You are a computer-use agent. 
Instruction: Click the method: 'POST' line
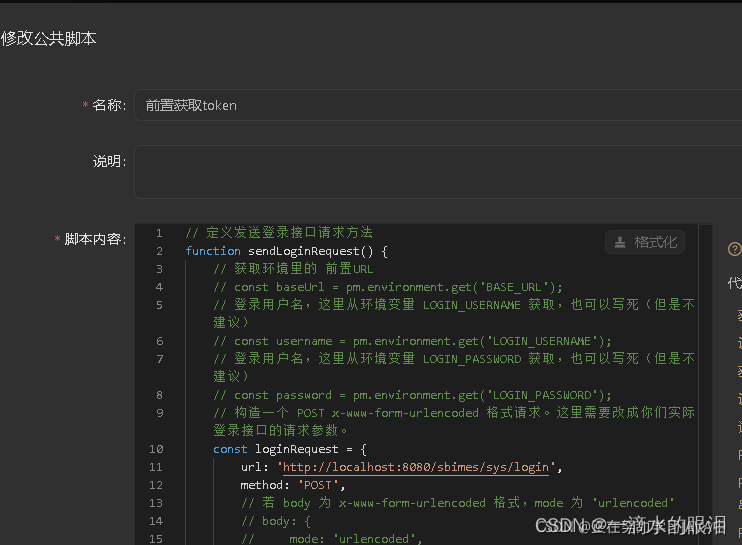pyautogui.click(x=293, y=485)
